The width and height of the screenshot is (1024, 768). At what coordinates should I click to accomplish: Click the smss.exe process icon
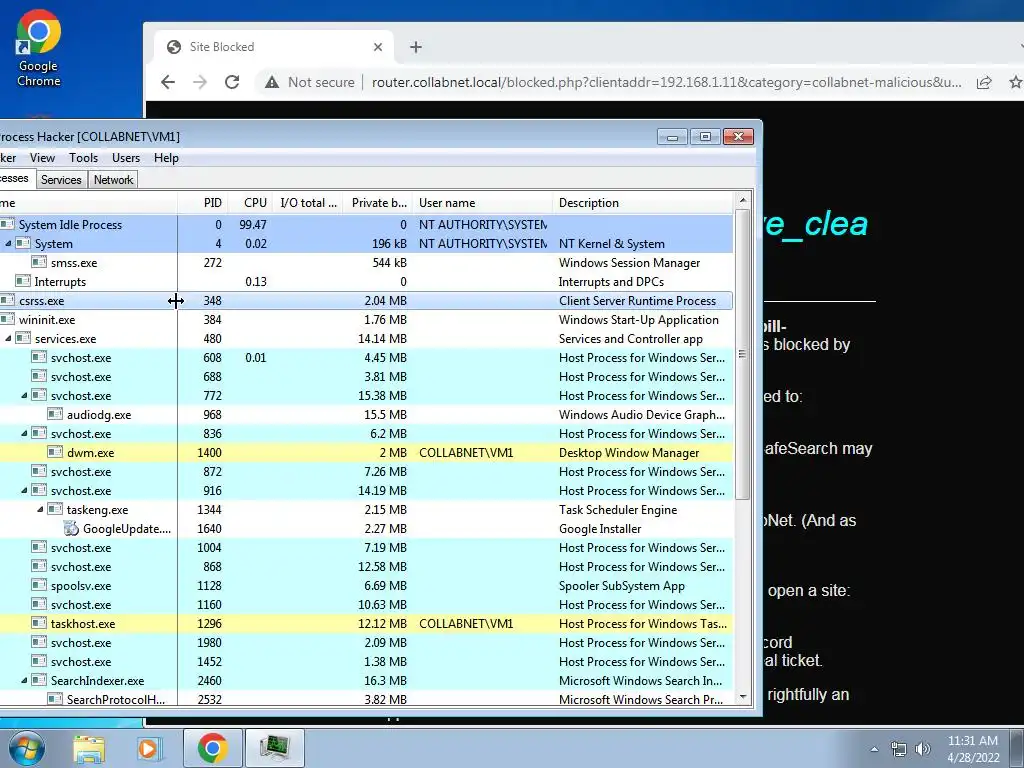point(39,262)
